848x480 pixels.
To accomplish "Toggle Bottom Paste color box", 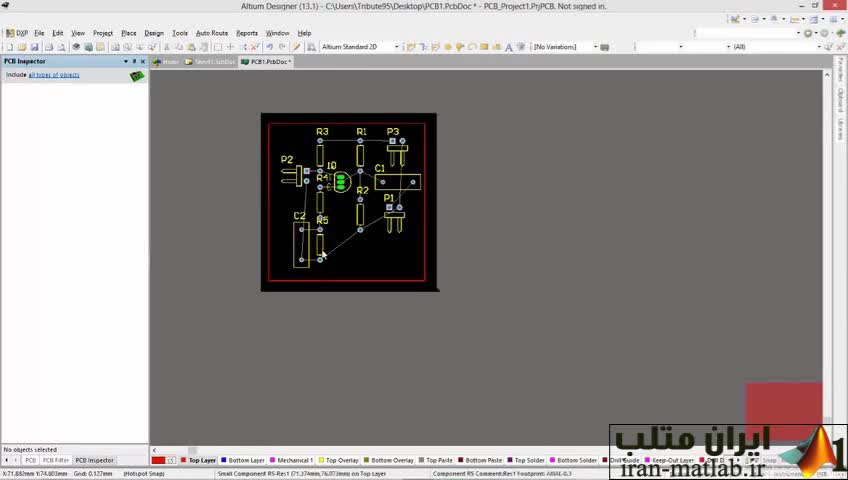I will click(460, 461).
